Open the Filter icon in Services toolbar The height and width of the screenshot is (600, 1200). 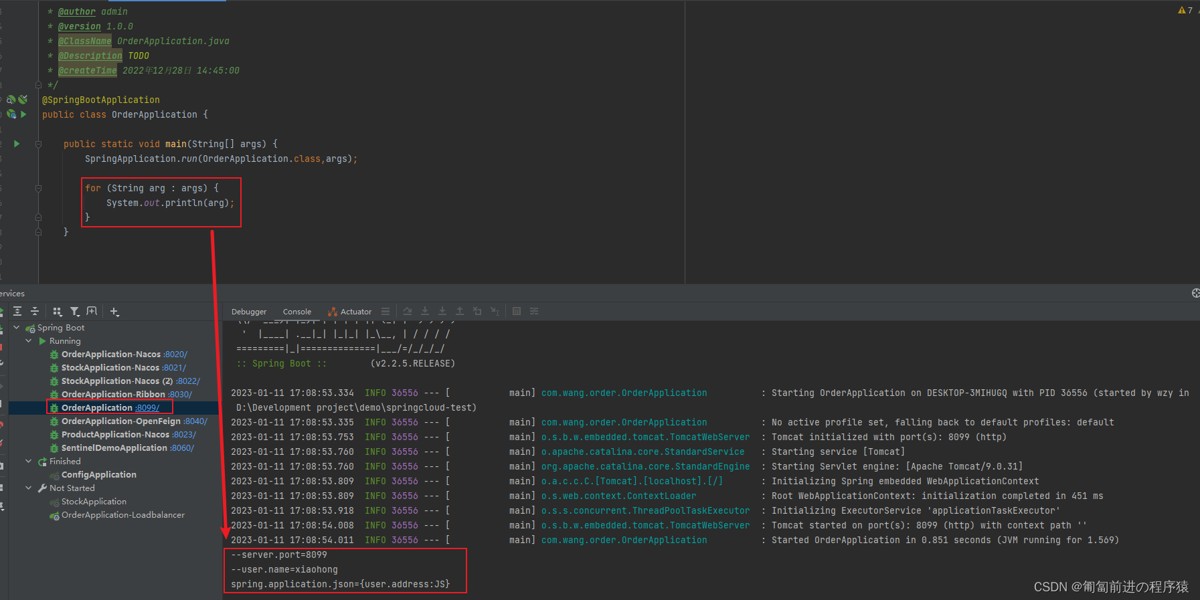(x=75, y=312)
